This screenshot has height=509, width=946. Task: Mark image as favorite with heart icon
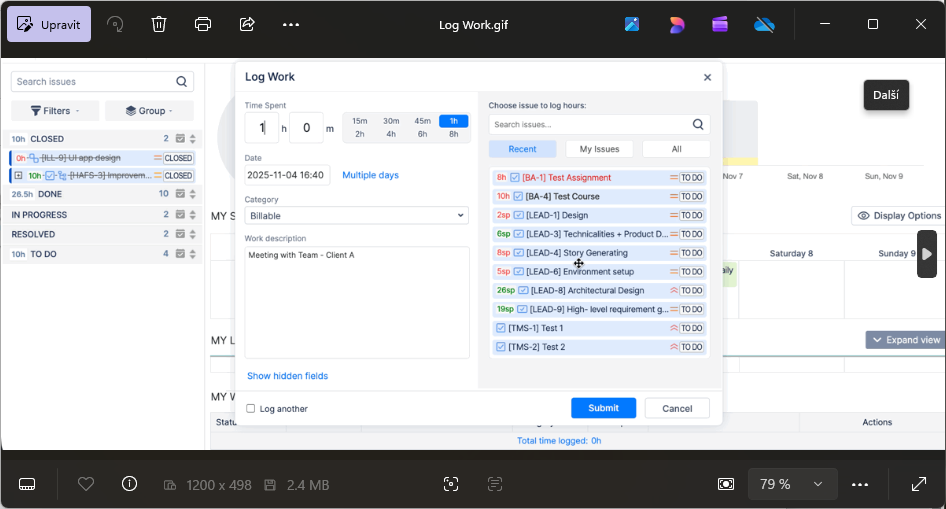click(86, 484)
